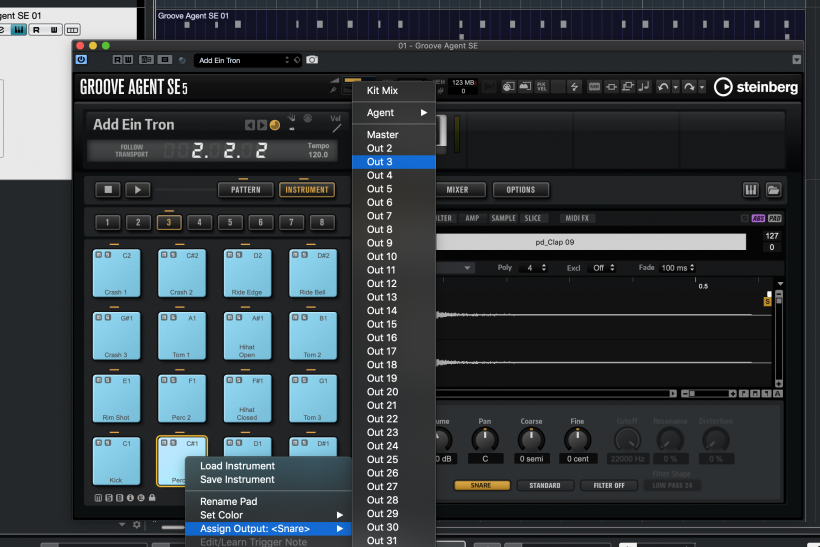820x547 pixels.
Task: Start pattern playback with the play button
Action: [138, 190]
